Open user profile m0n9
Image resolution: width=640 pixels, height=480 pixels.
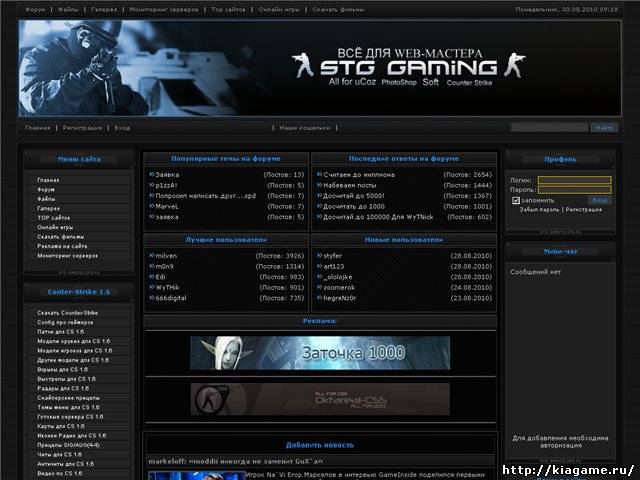[x=164, y=267]
